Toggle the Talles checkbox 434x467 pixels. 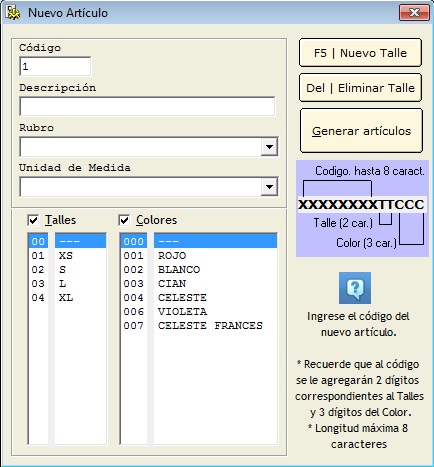click(33, 220)
